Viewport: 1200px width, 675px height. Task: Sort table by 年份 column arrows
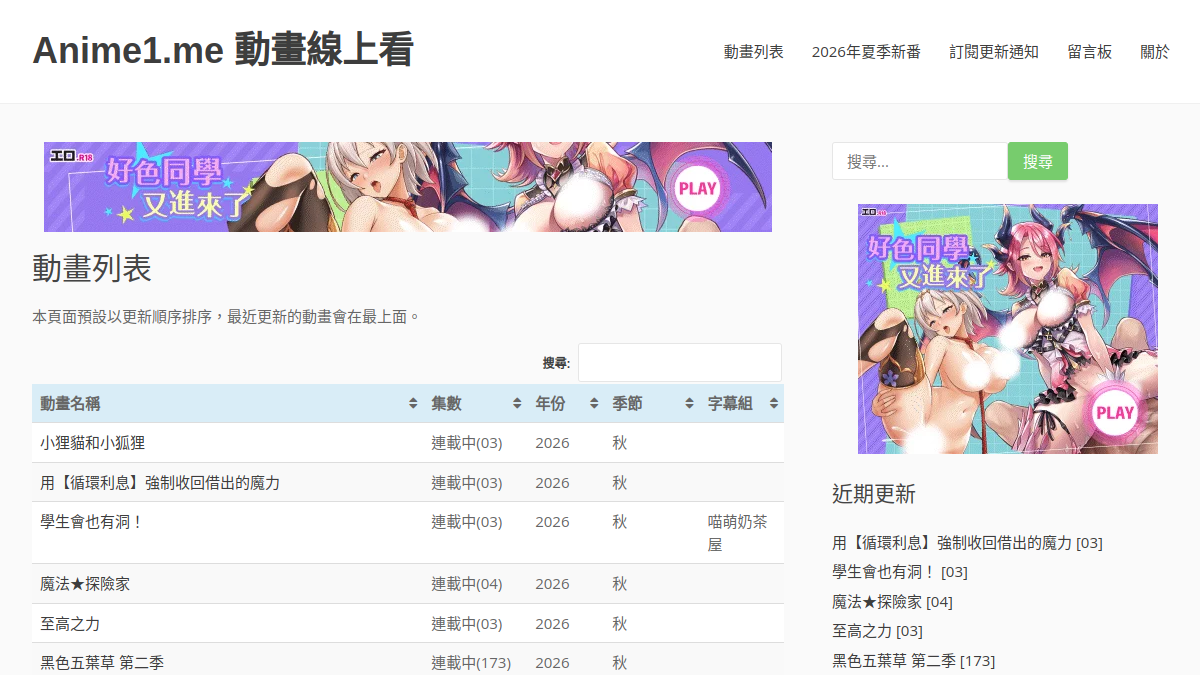coord(595,404)
